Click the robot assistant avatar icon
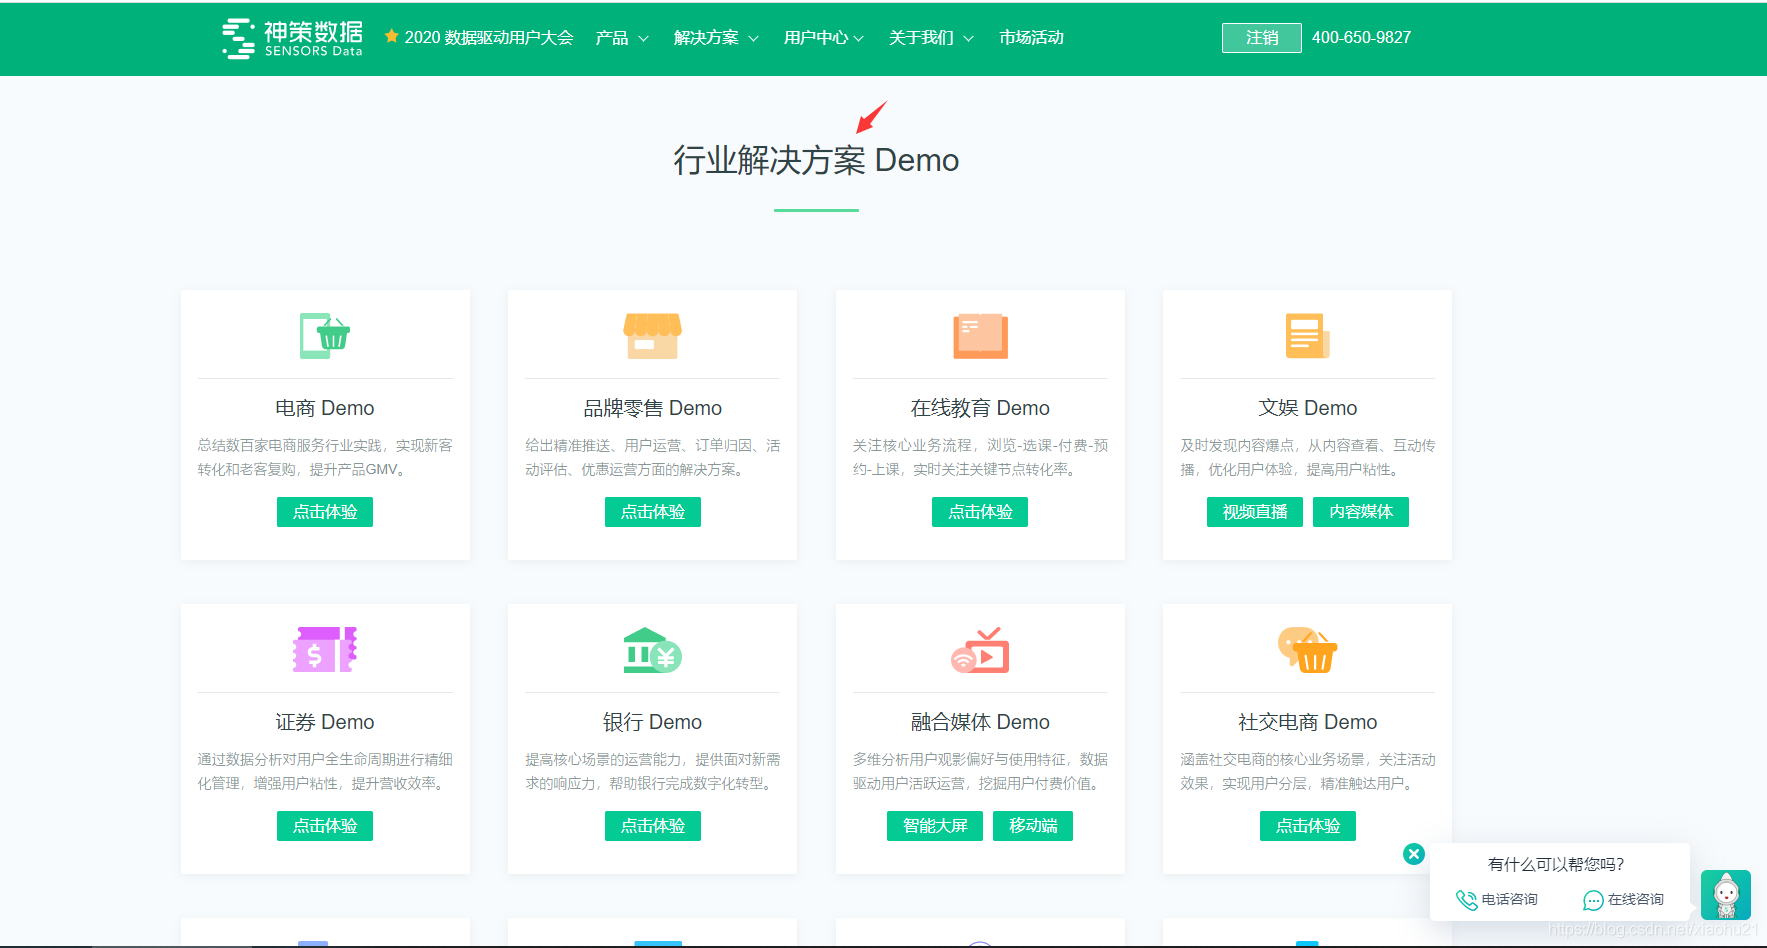This screenshot has width=1767, height=948. pyautogui.click(x=1726, y=895)
